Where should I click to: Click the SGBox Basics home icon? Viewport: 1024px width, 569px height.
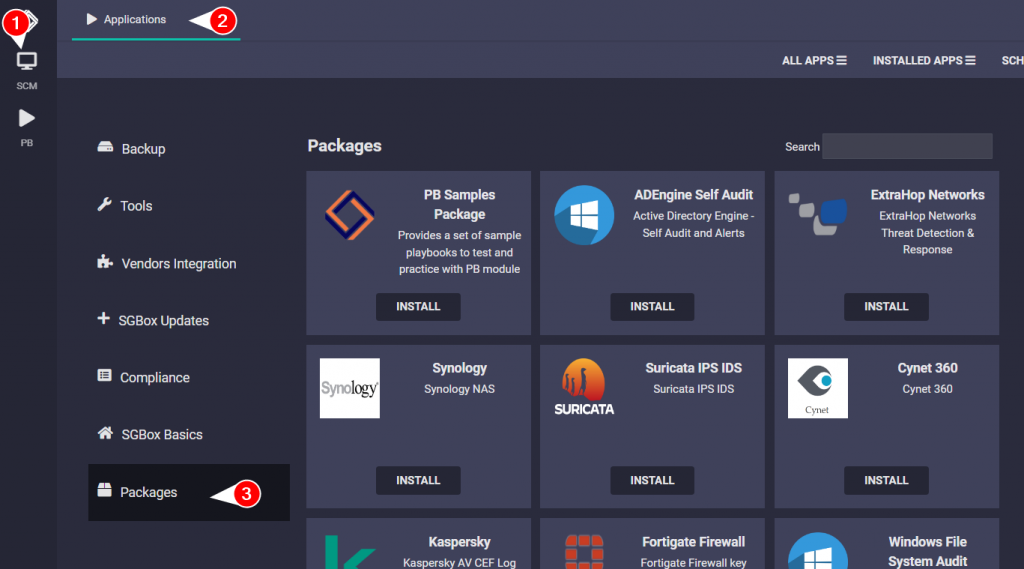105,433
